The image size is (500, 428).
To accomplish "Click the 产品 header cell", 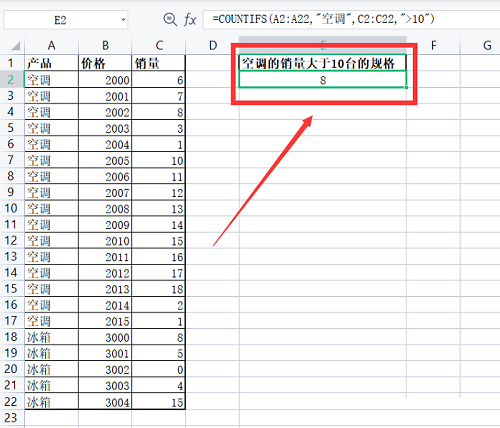I will (x=51, y=63).
